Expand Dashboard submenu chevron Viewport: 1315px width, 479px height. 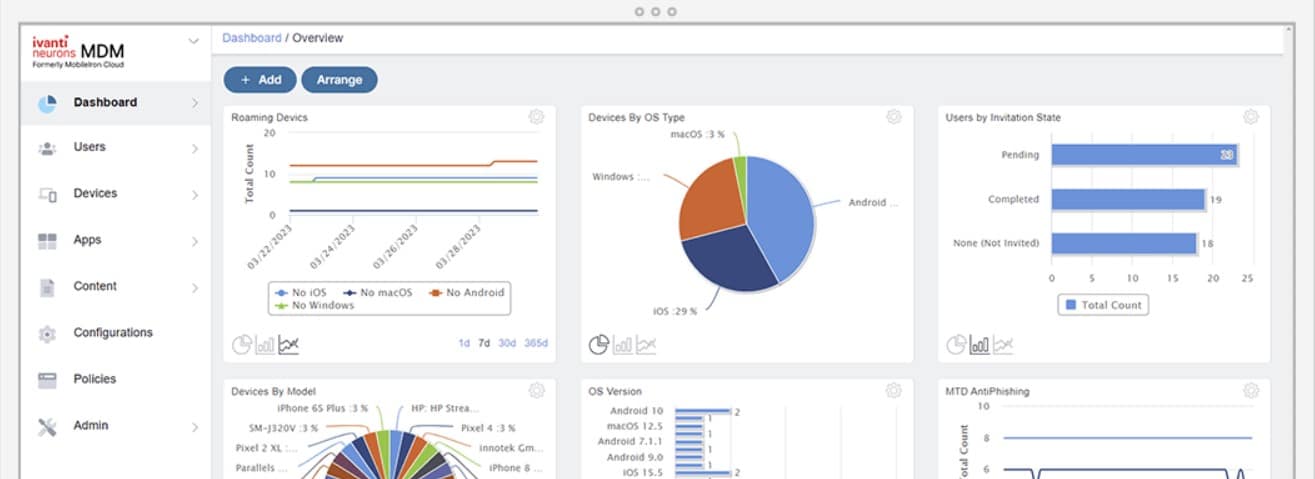[x=194, y=103]
